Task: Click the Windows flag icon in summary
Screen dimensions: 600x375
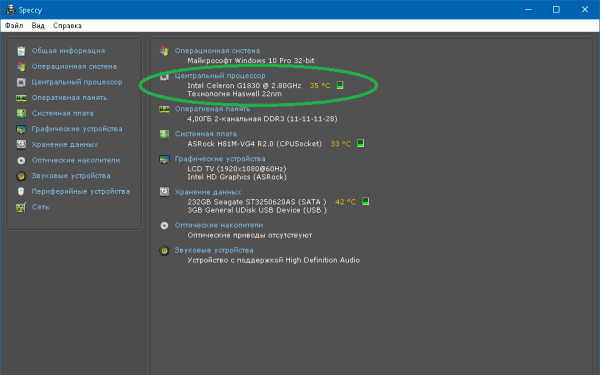Action: point(164,51)
